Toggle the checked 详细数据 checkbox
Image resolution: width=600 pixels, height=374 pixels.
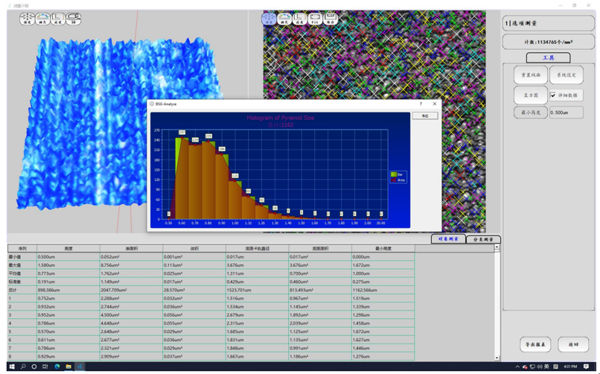pos(553,95)
